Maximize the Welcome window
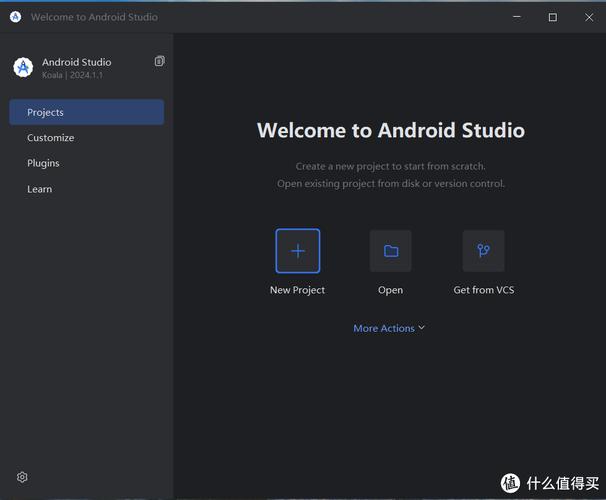The width and height of the screenshot is (606, 500). pos(553,17)
